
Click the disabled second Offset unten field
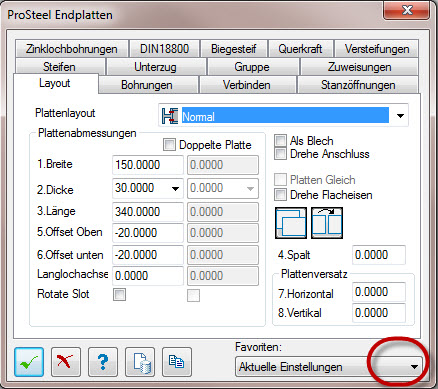pyautogui.click(x=223, y=255)
